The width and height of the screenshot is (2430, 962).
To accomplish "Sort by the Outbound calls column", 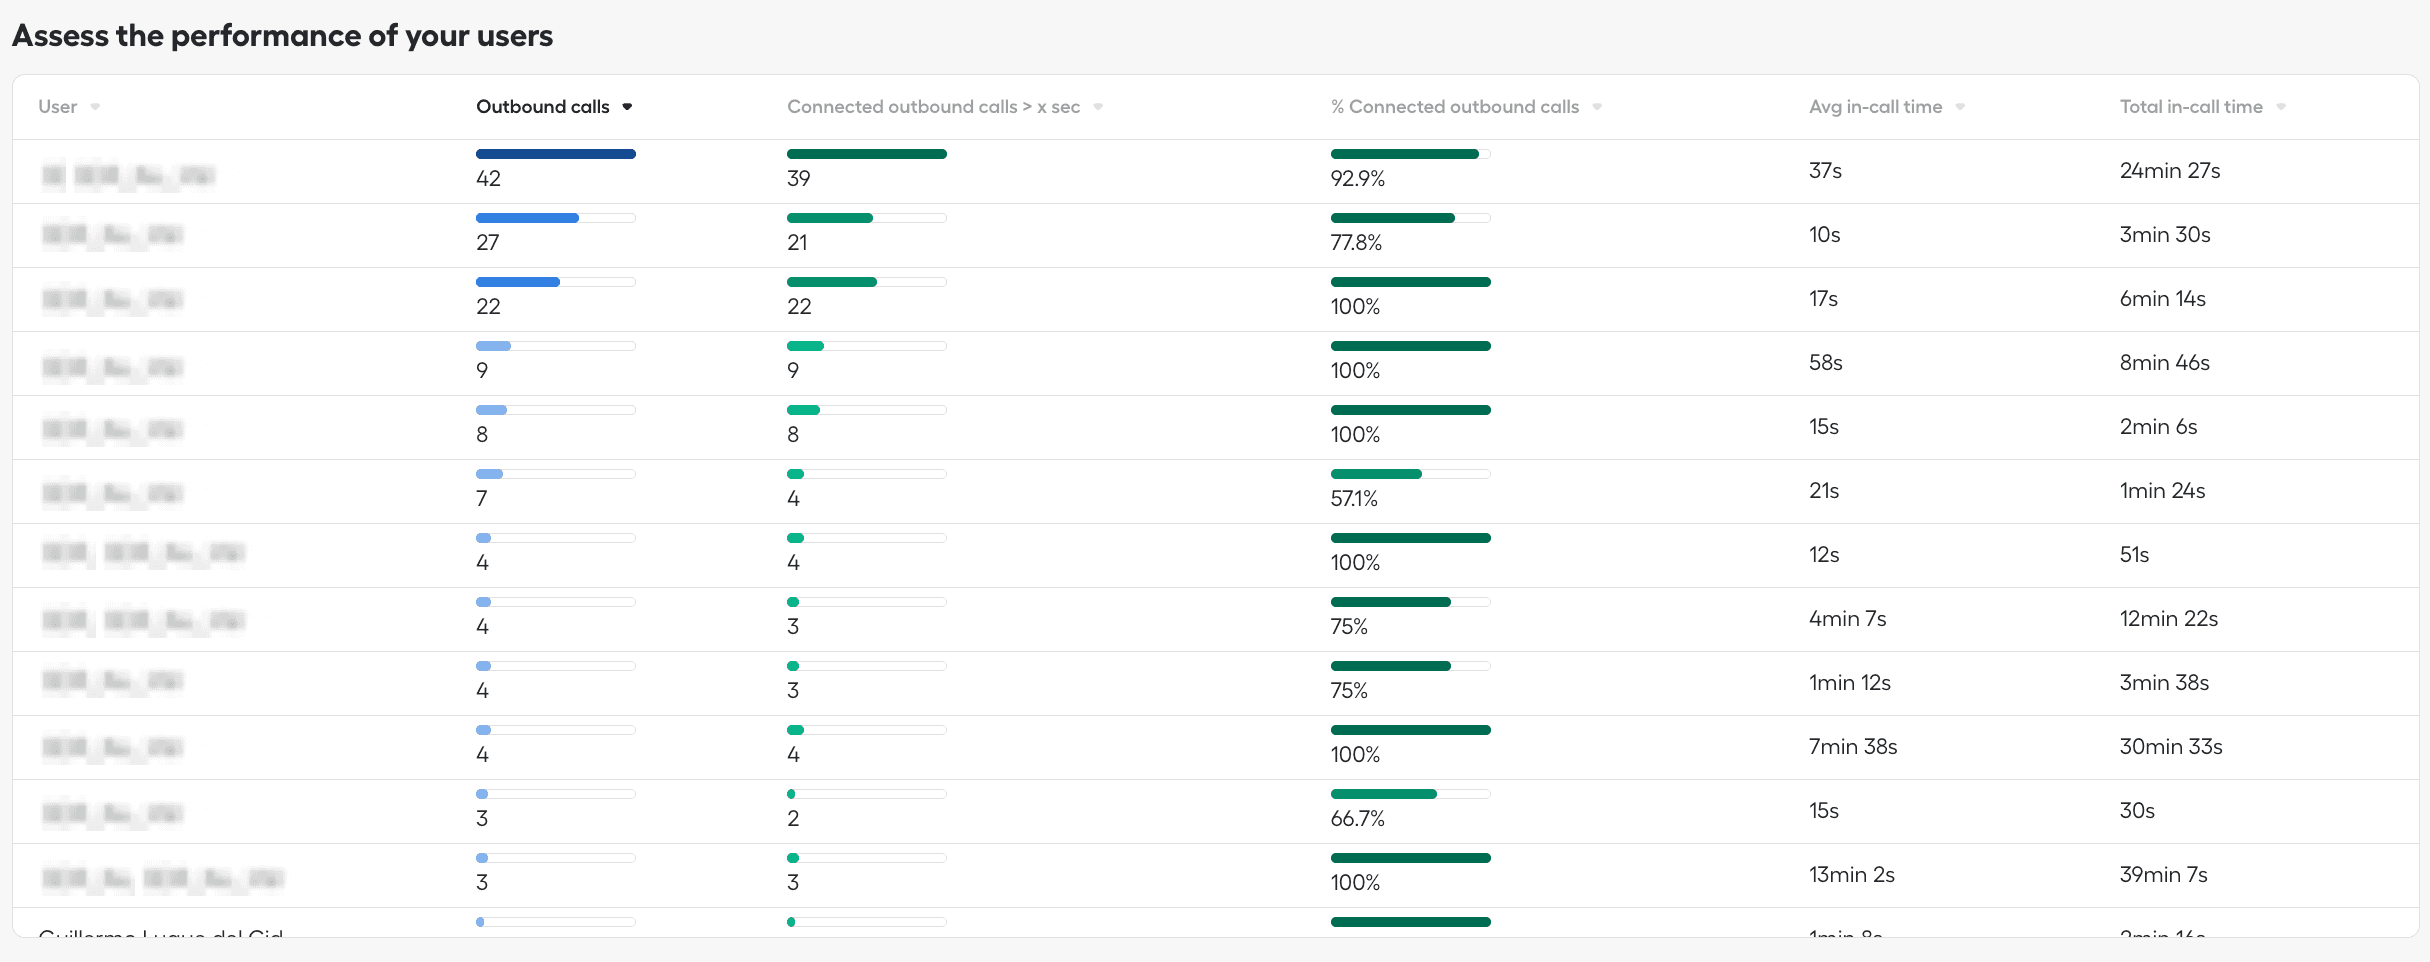I will (x=628, y=106).
